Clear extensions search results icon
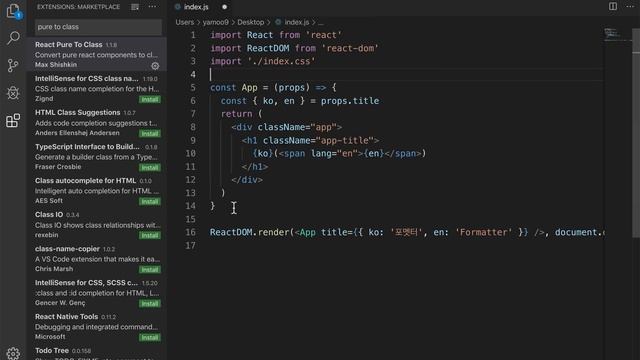The height and width of the screenshot is (360, 640). (x=135, y=7)
